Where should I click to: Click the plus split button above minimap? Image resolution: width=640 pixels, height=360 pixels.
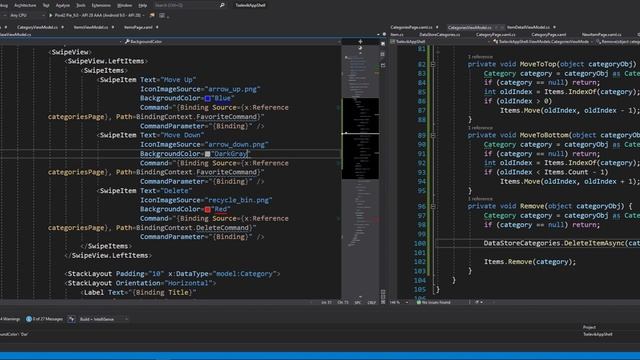point(360,42)
